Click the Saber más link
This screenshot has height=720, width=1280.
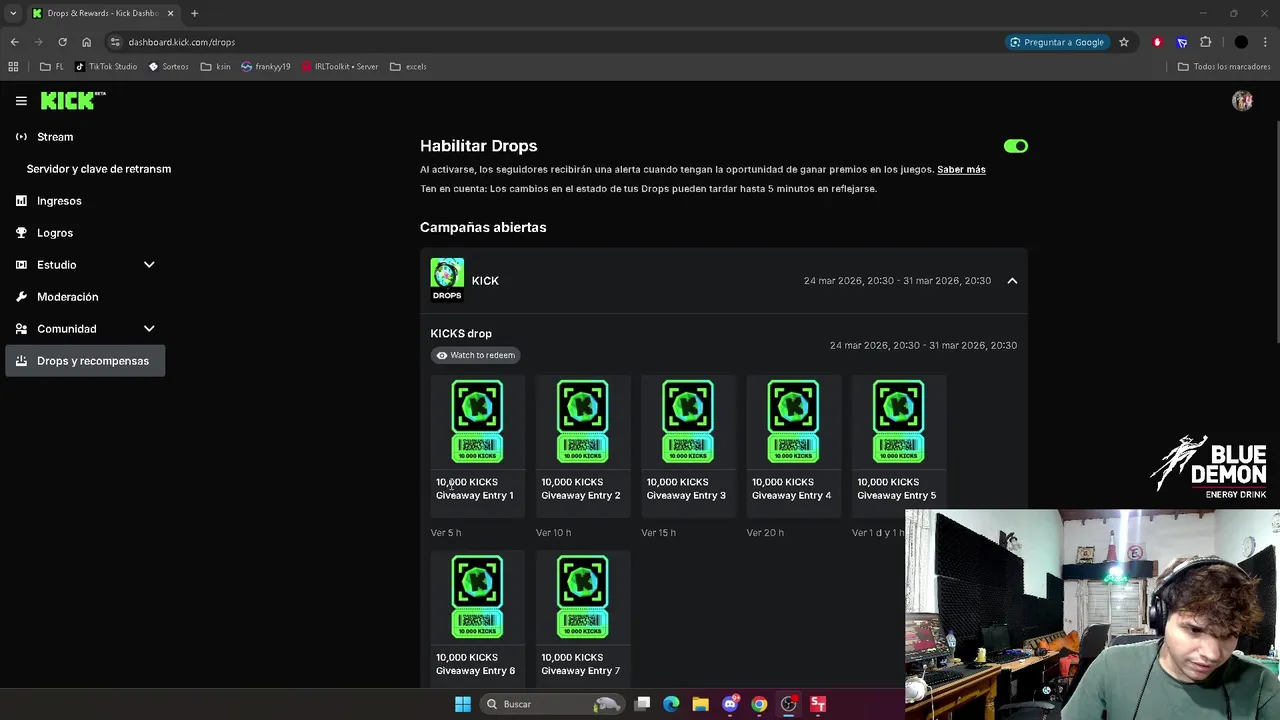tap(961, 170)
